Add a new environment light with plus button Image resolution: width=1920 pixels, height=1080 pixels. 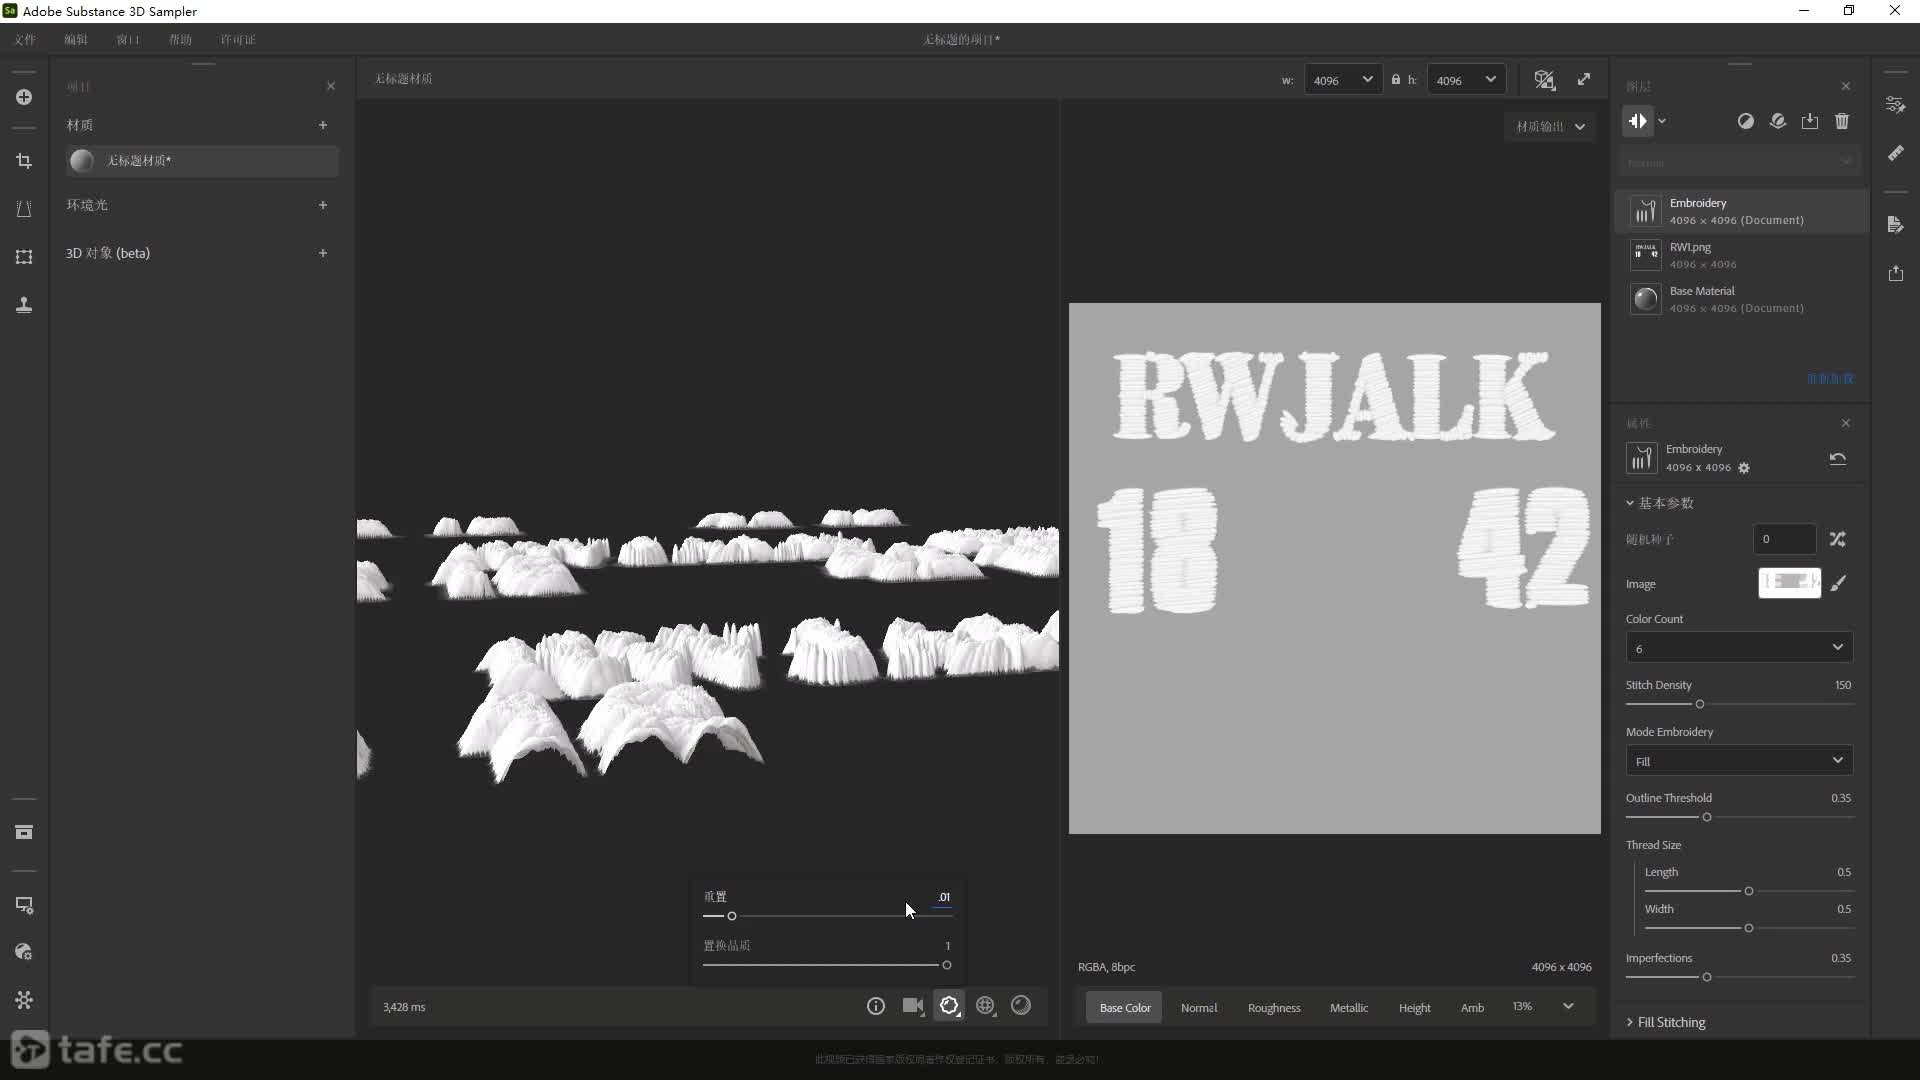323,205
